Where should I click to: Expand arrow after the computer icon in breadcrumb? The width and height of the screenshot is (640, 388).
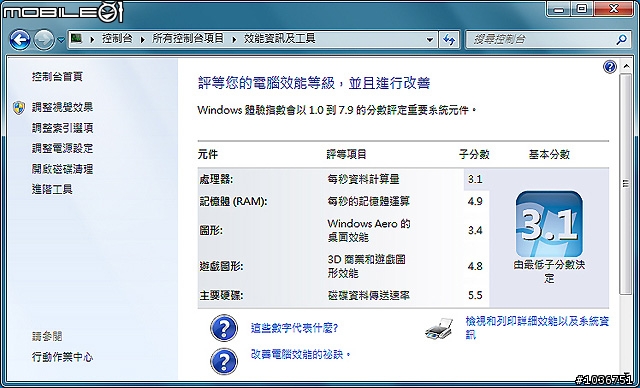coord(92,39)
